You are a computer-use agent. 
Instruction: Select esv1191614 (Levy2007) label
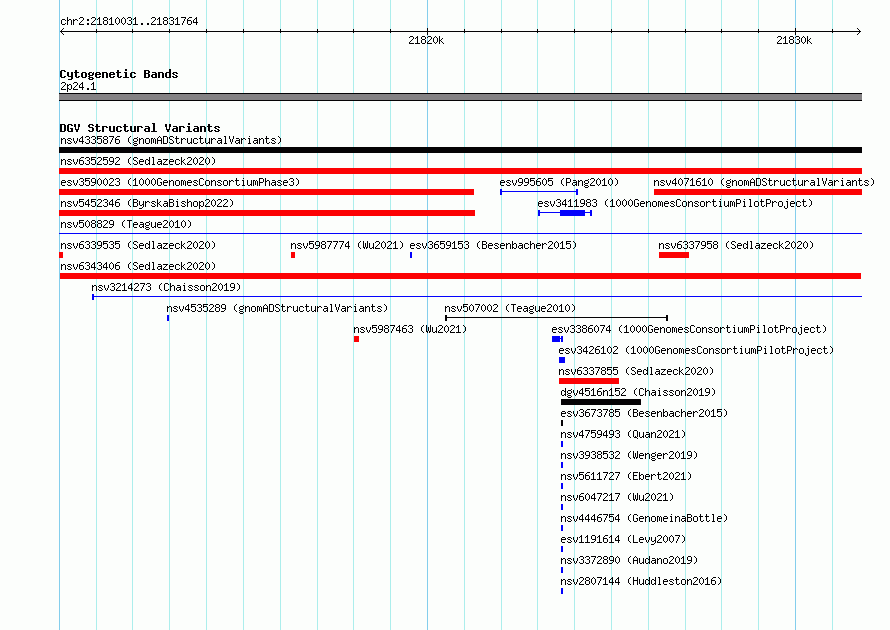click(x=623, y=539)
